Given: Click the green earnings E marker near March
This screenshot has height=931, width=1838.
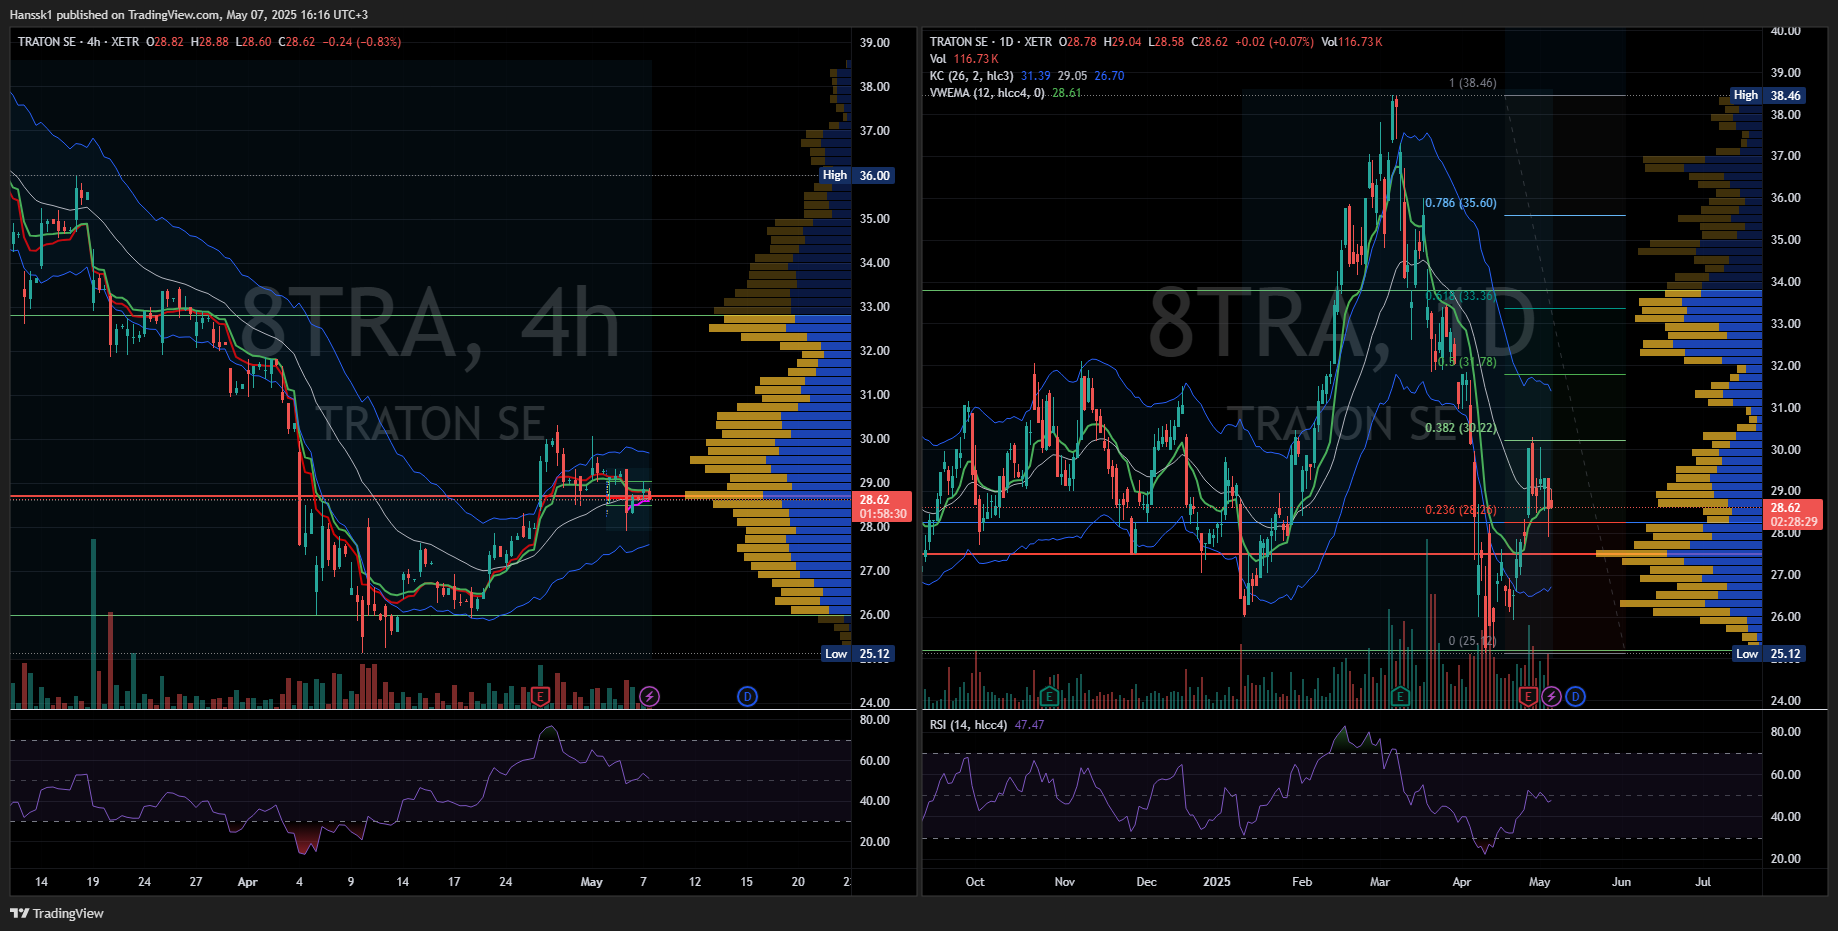Looking at the screenshot, I should pos(1400,696).
